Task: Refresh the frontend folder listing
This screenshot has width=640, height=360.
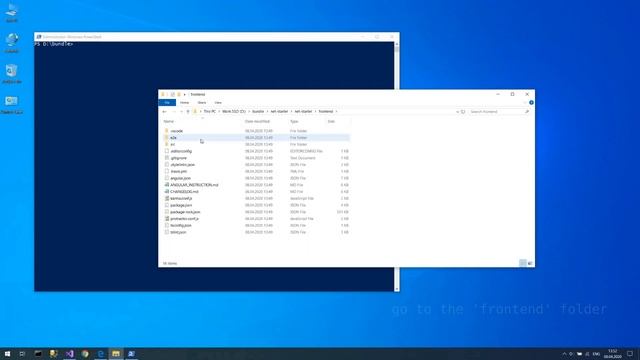Action: [463, 111]
